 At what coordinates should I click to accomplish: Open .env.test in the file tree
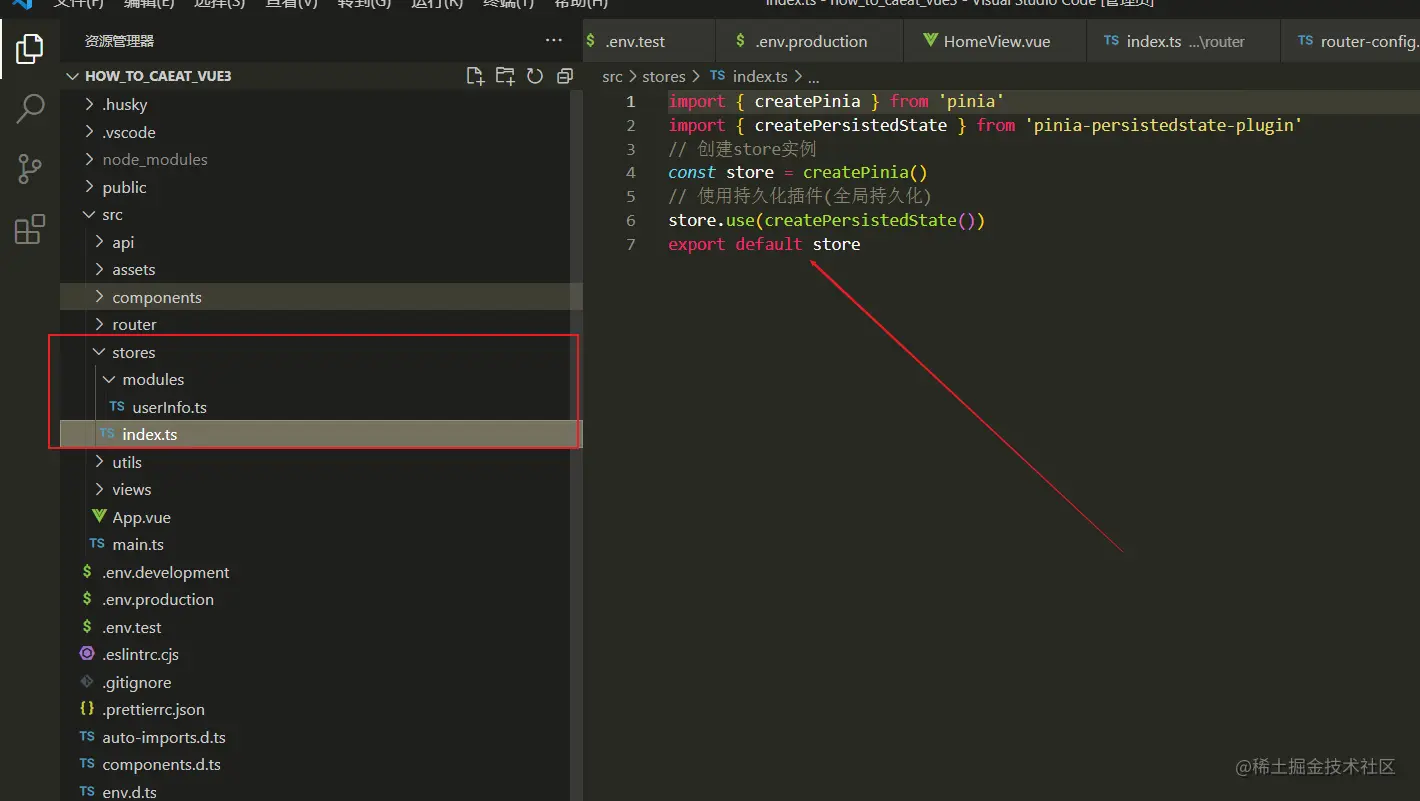(320, 627)
